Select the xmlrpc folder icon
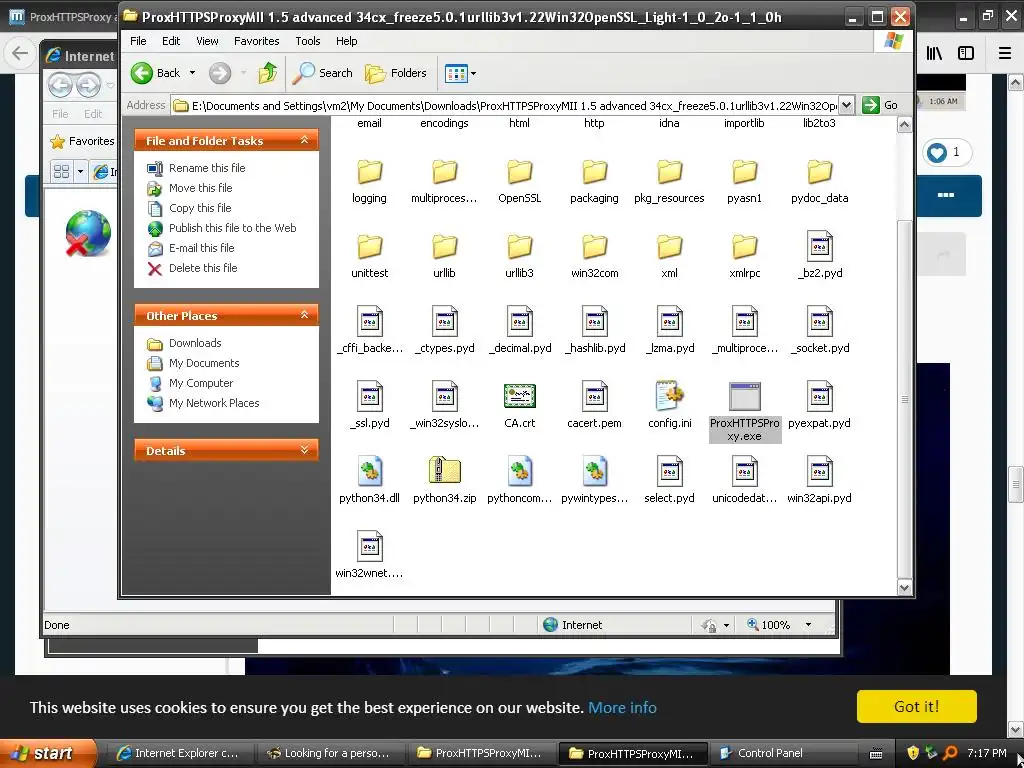This screenshot has width=1024, height=768. 744,247
